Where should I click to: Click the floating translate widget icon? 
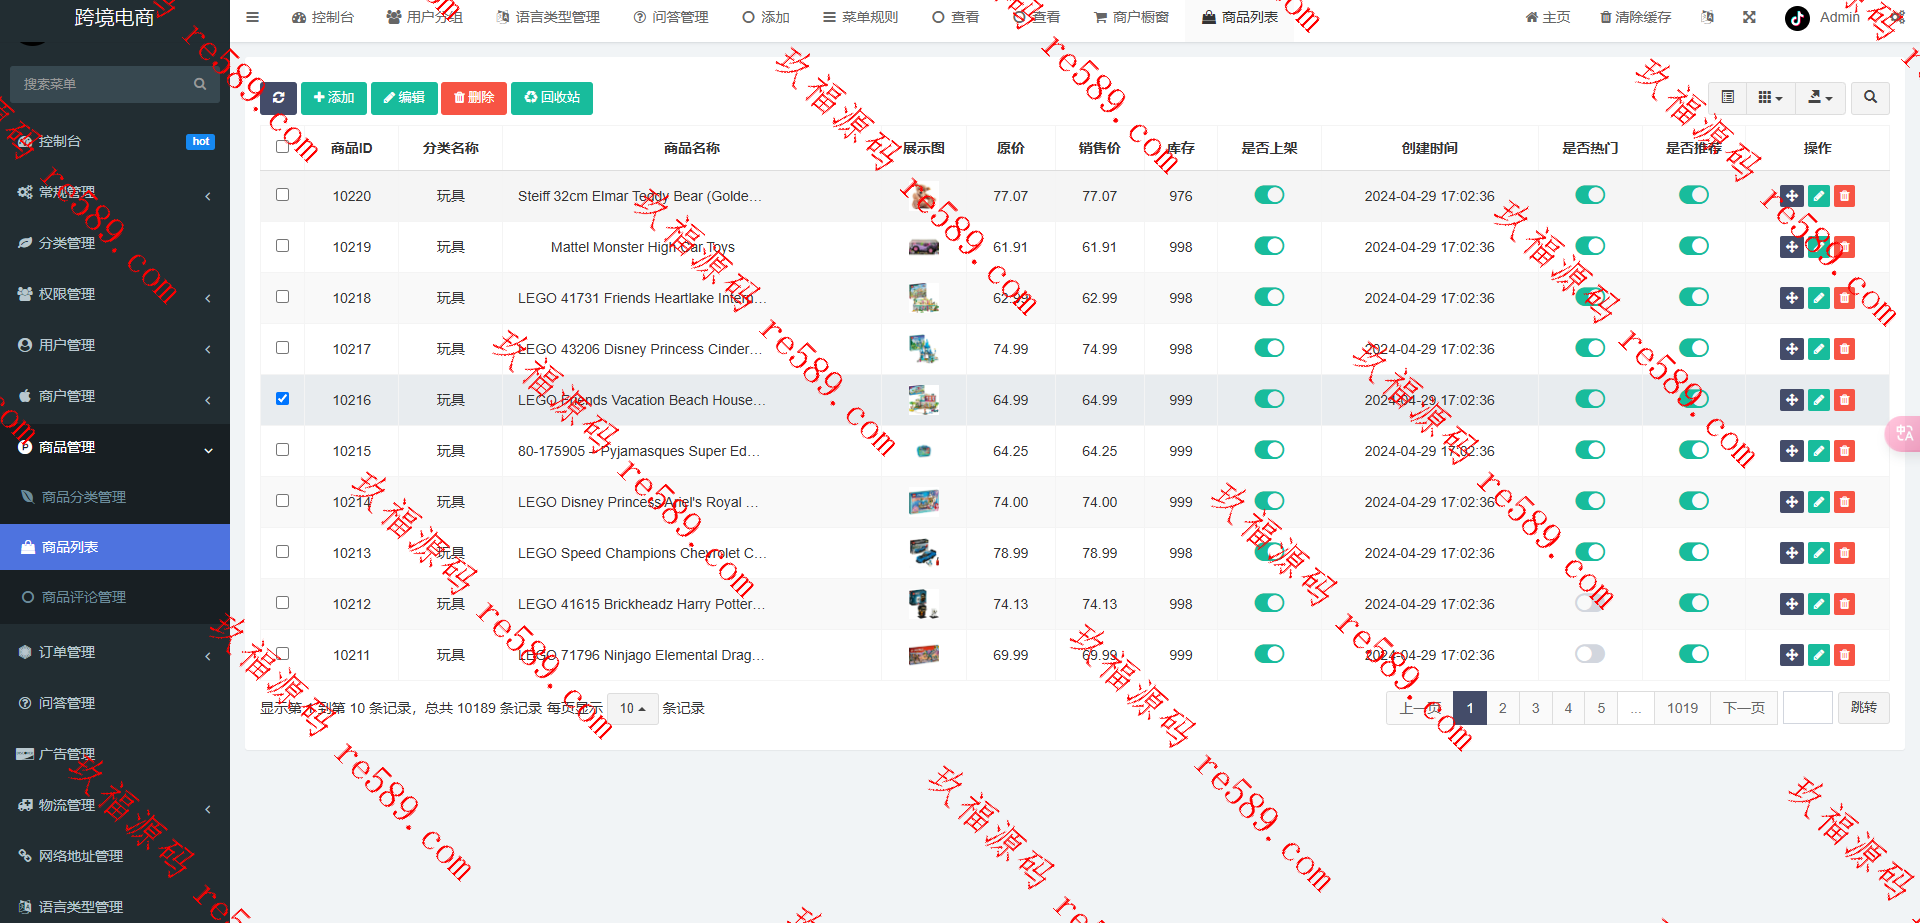point(1904,433)
